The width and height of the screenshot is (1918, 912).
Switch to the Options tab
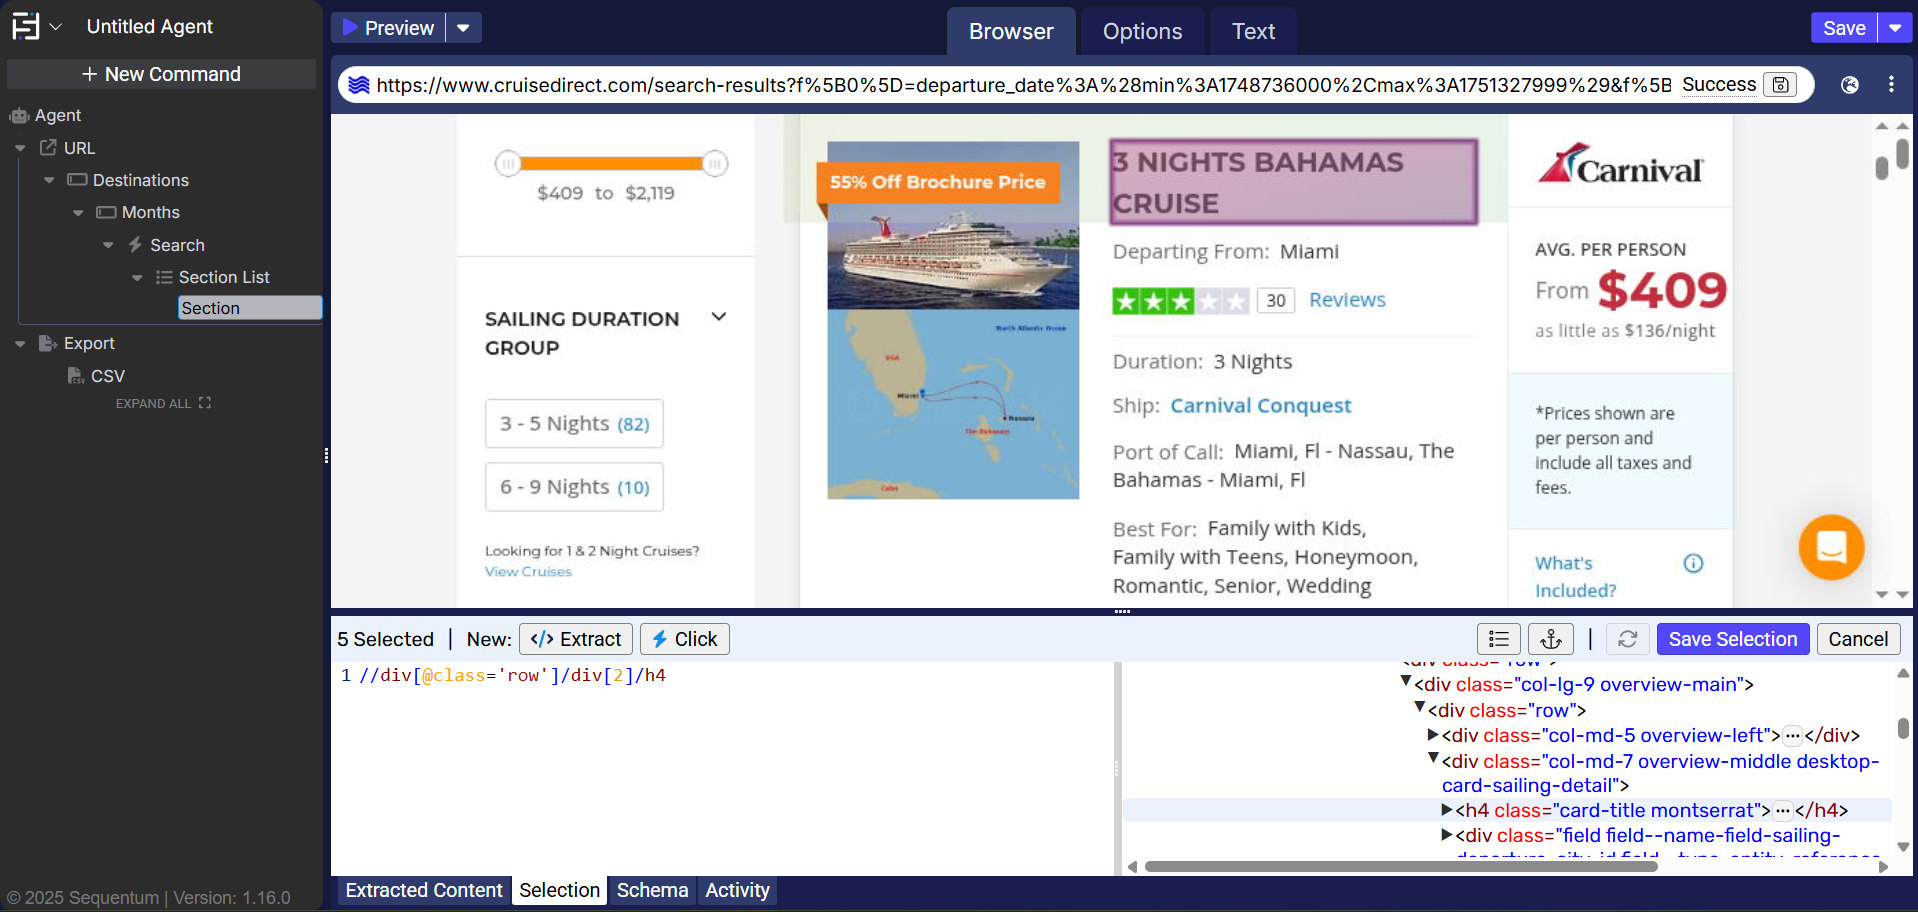coord(1142,32)
